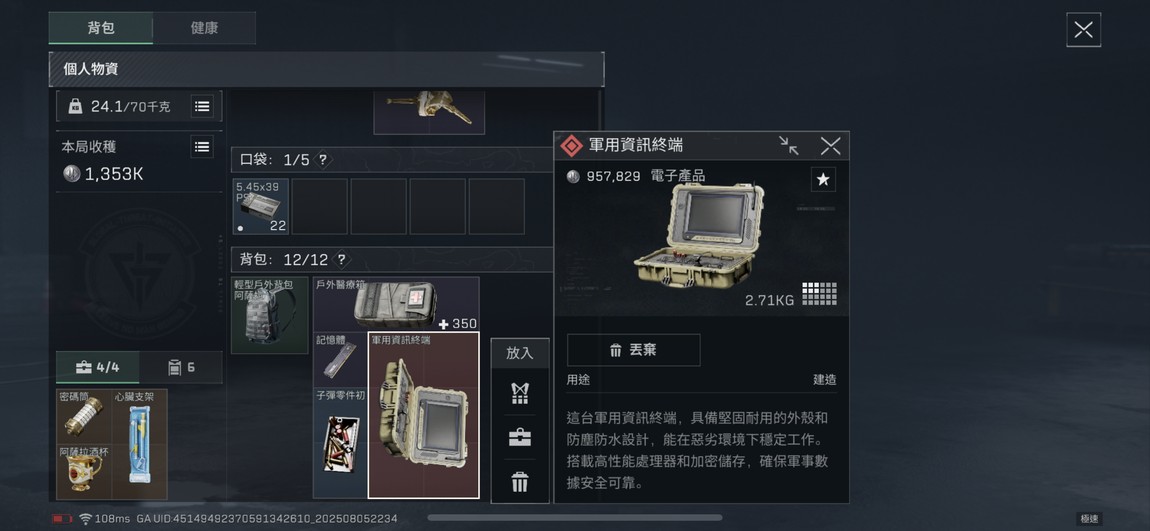Select the 記憶體 item in backpack

point(340,359)
